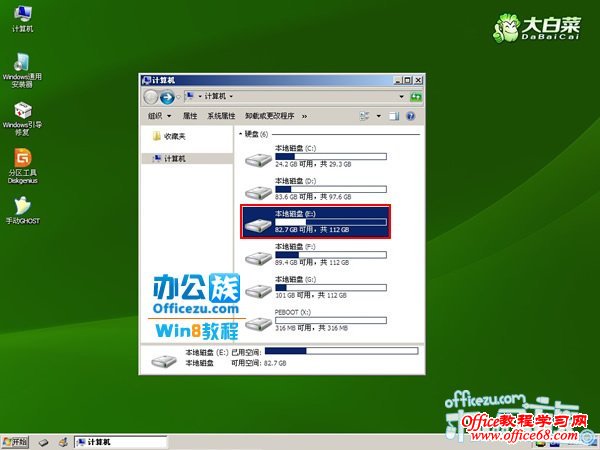Open the 组织 dropdown menu
600x450 pixels.
[x=160, y=116]
